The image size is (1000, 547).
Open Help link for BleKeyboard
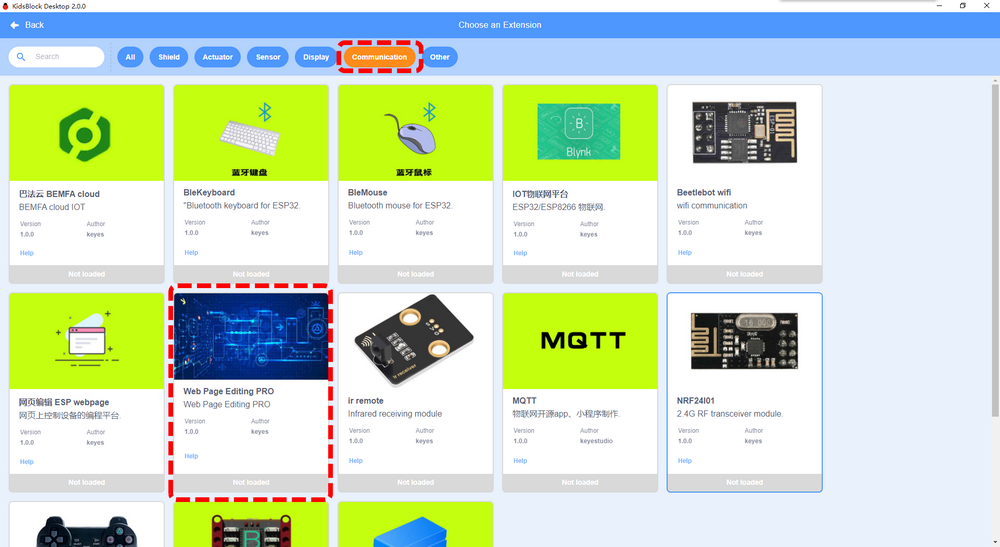tap(191, 252)
